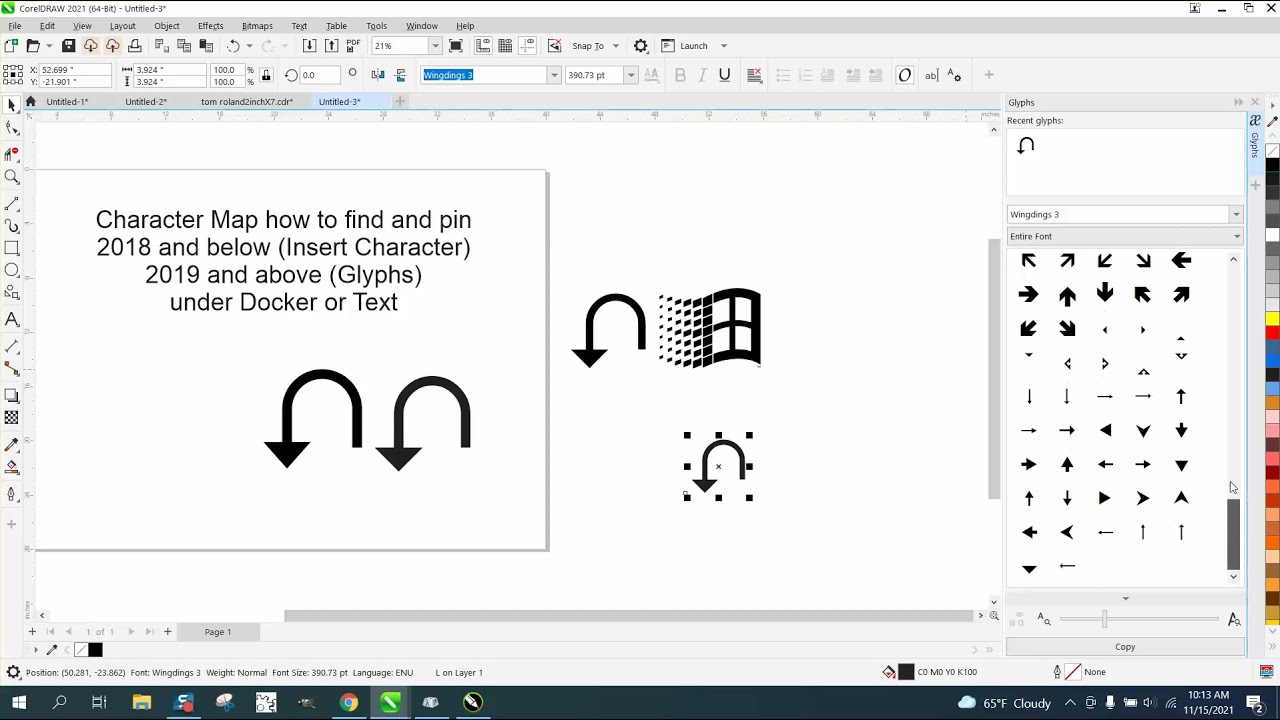Open the font name dropdown arrow
The width and height of the screenshot is (1280, 720).
[553, 75]
